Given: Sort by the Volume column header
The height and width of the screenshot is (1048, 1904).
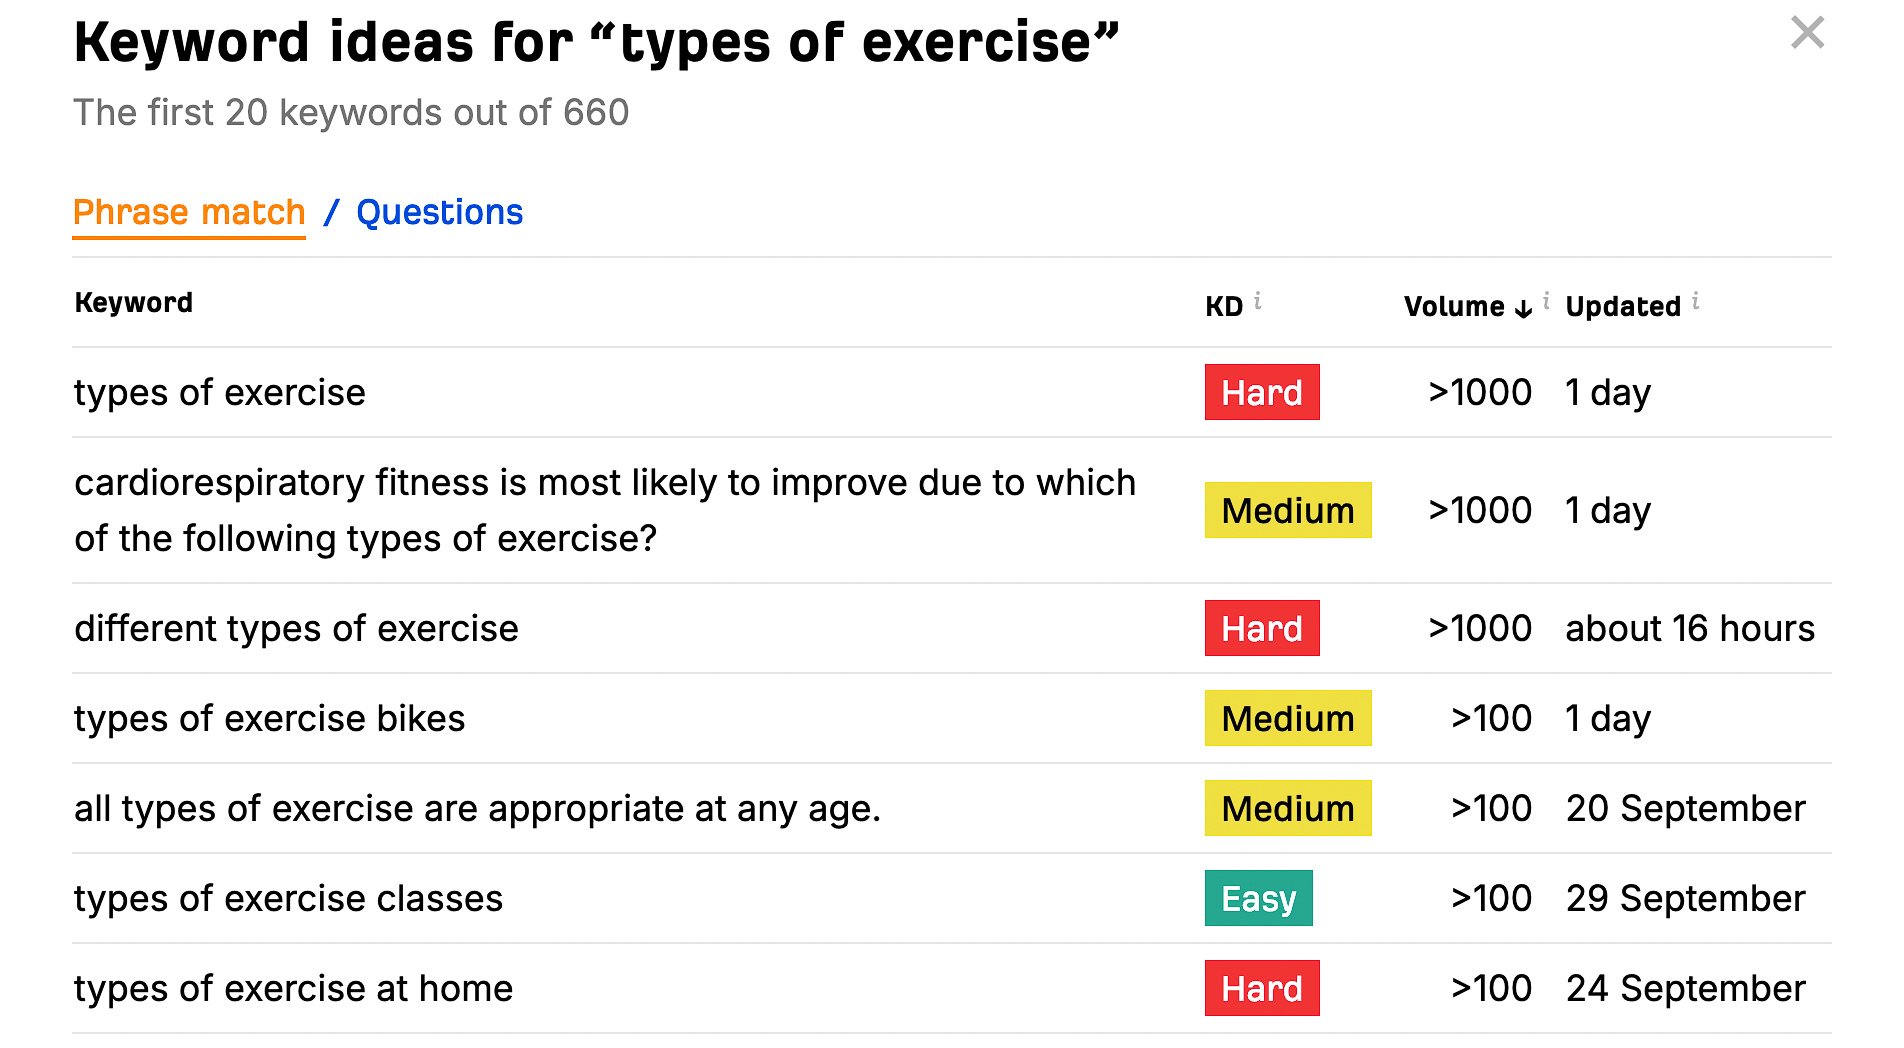Looking at the screenshot, I should [x=1454, y=306].
